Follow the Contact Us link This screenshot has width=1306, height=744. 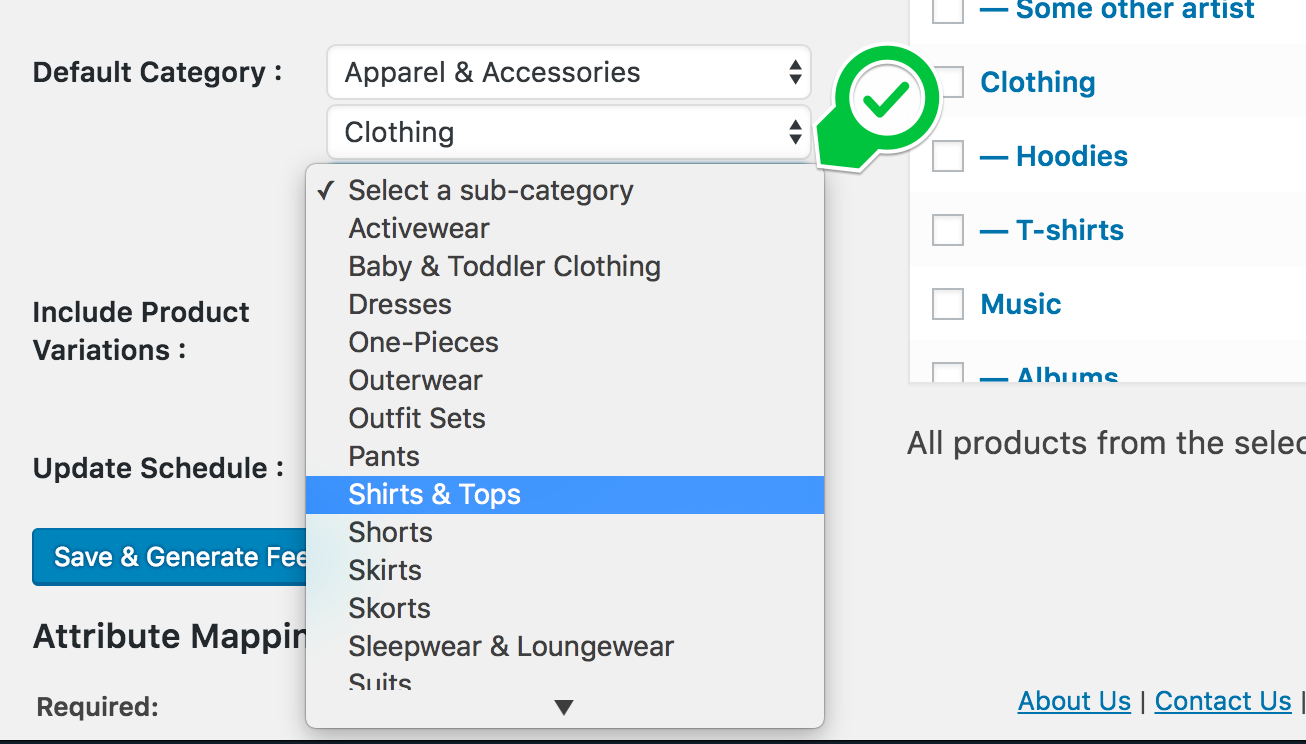coord(1223,701)
